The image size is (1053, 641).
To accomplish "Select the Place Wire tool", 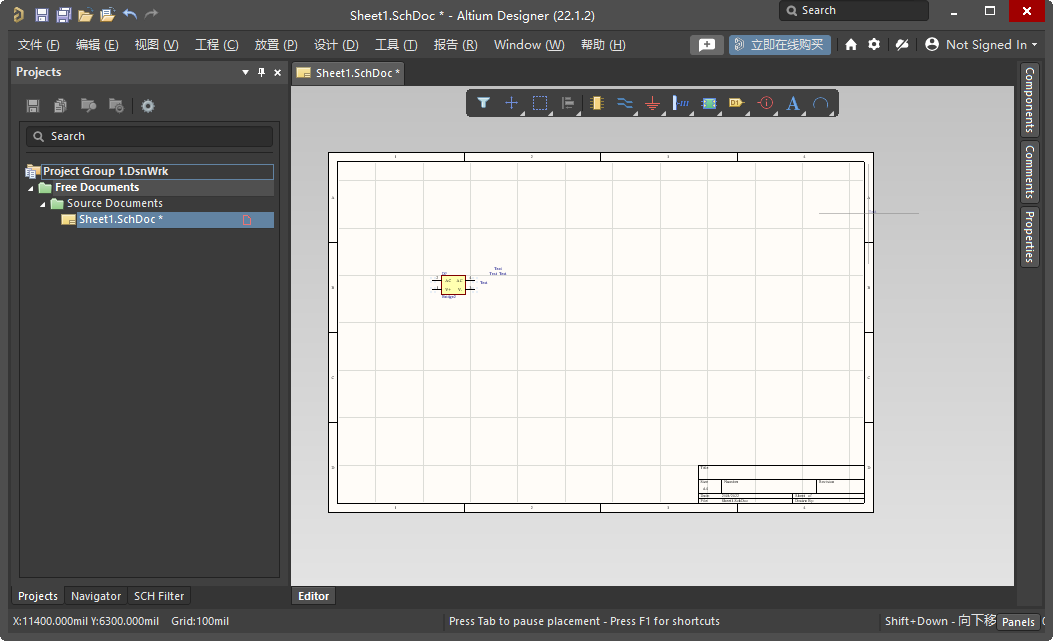I will pyautogui.click(x=625, y=103).
